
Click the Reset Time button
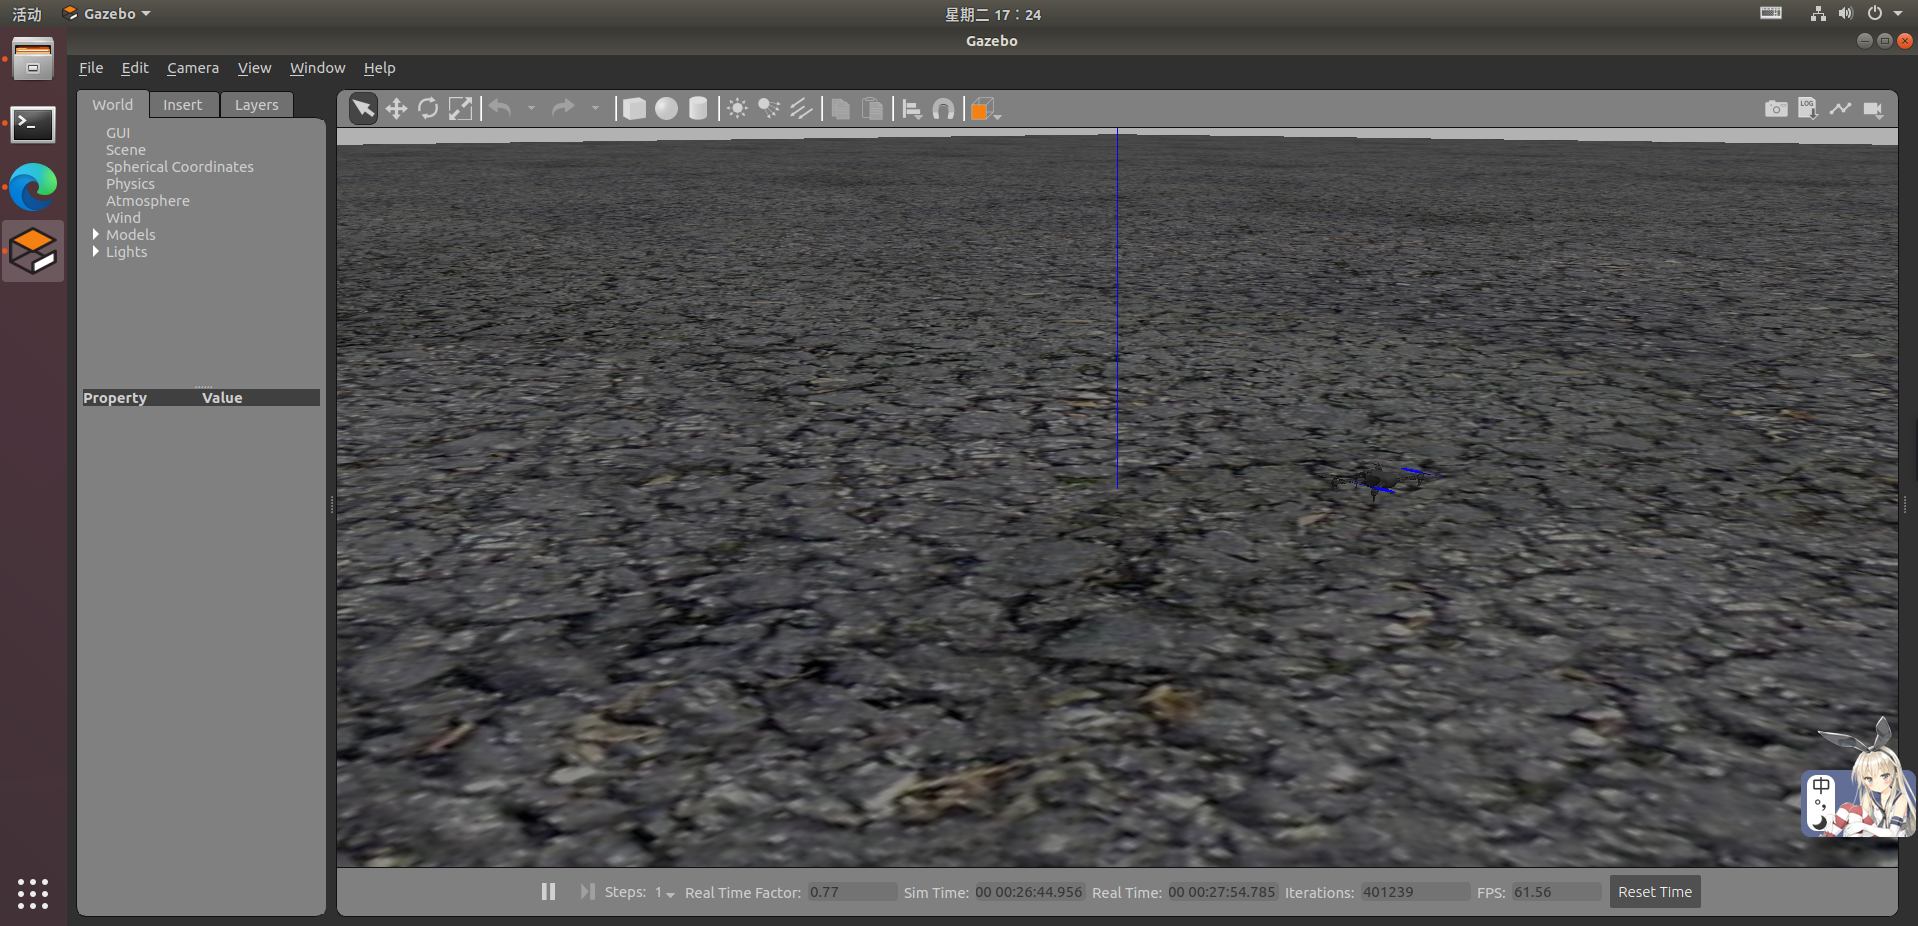[1655, 892]
